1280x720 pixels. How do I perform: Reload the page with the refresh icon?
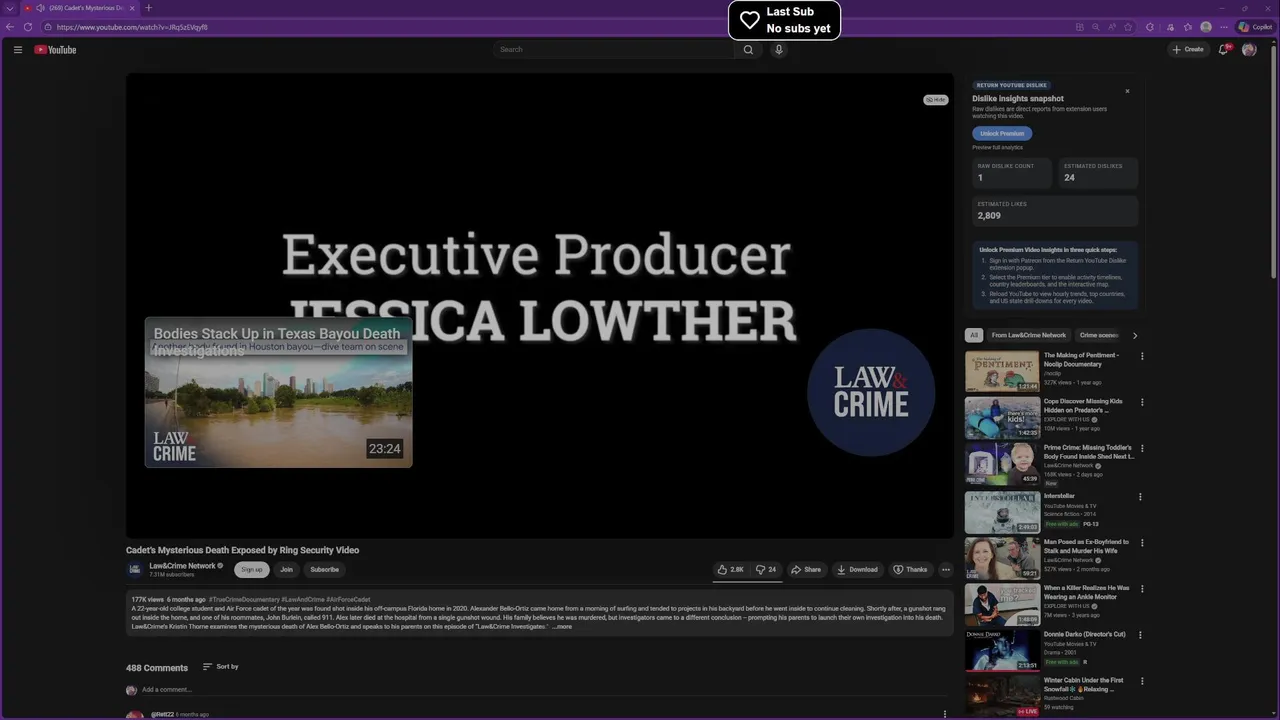coord(28,27)
